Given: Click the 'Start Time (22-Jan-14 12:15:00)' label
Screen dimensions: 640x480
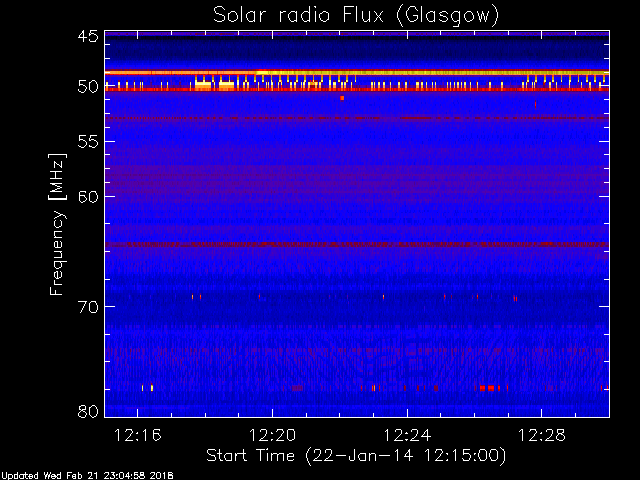Looking at the screenshot, I should pos(356,456).
